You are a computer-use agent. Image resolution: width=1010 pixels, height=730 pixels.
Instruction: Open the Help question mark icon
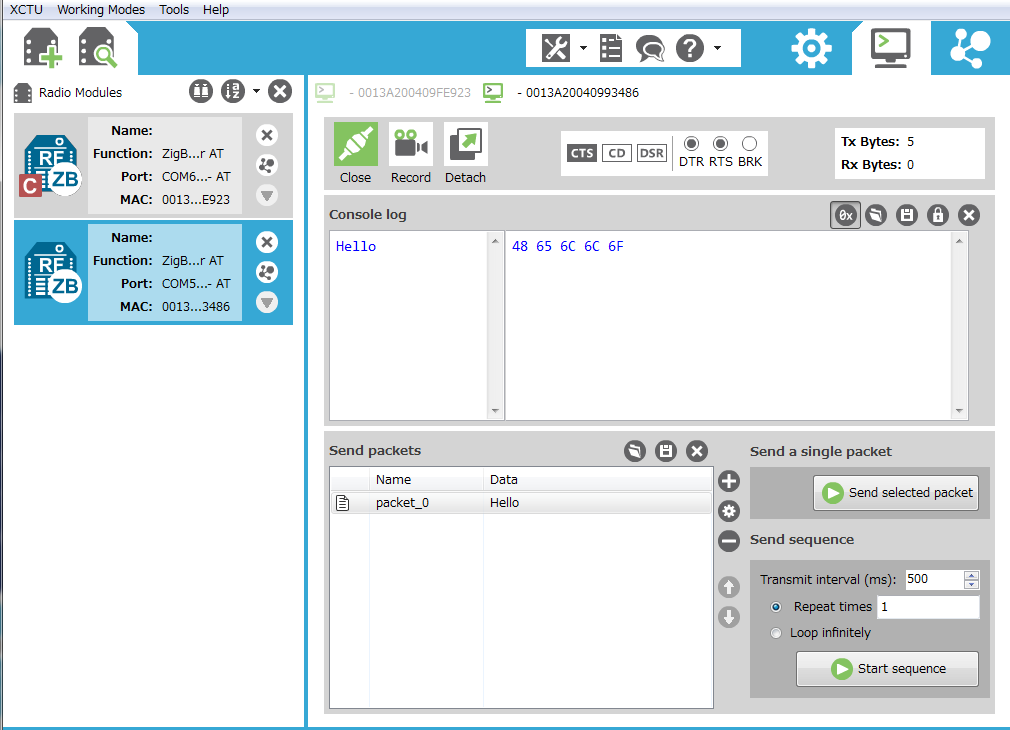tap(690, 48)
